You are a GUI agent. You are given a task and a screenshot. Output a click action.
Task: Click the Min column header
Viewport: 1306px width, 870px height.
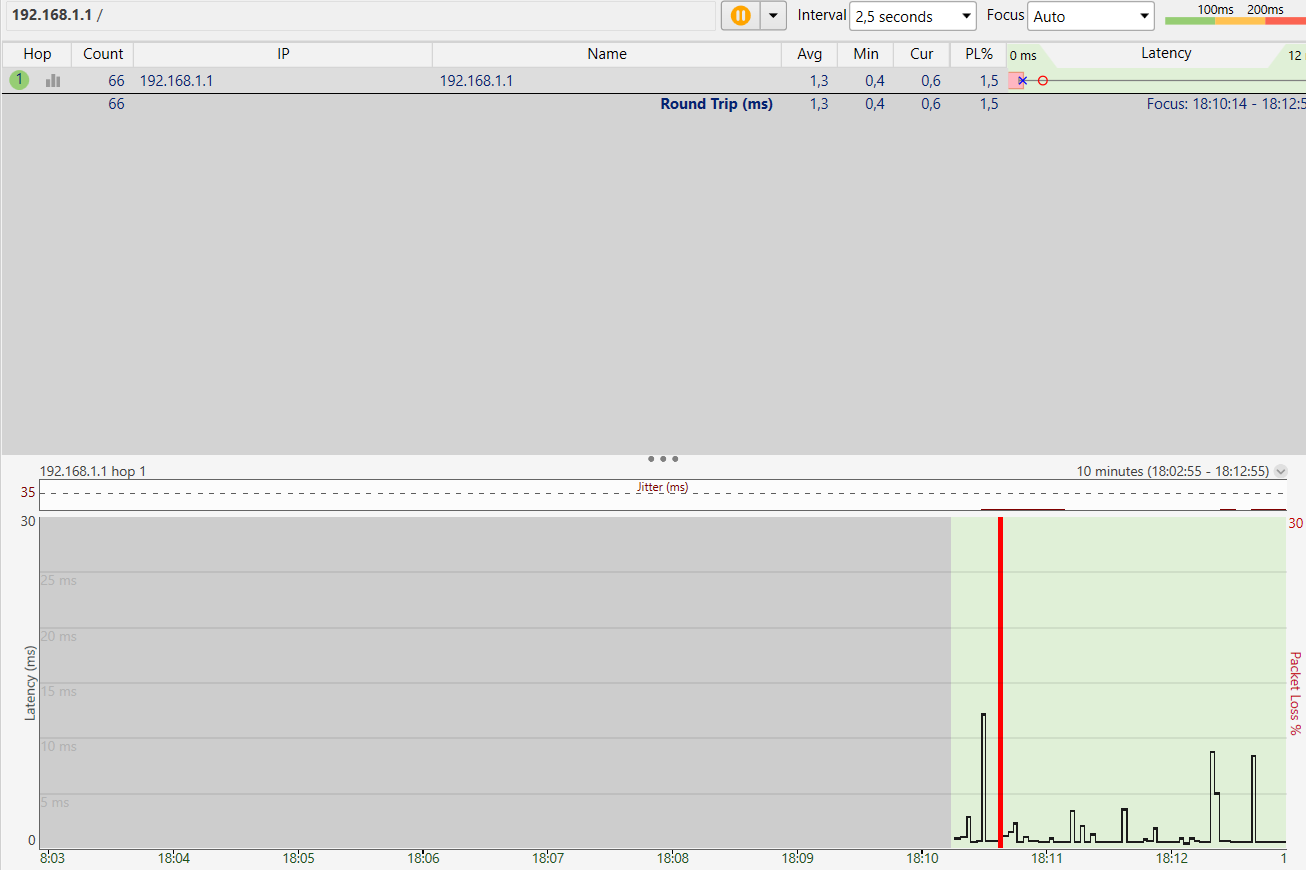point(866,54)
